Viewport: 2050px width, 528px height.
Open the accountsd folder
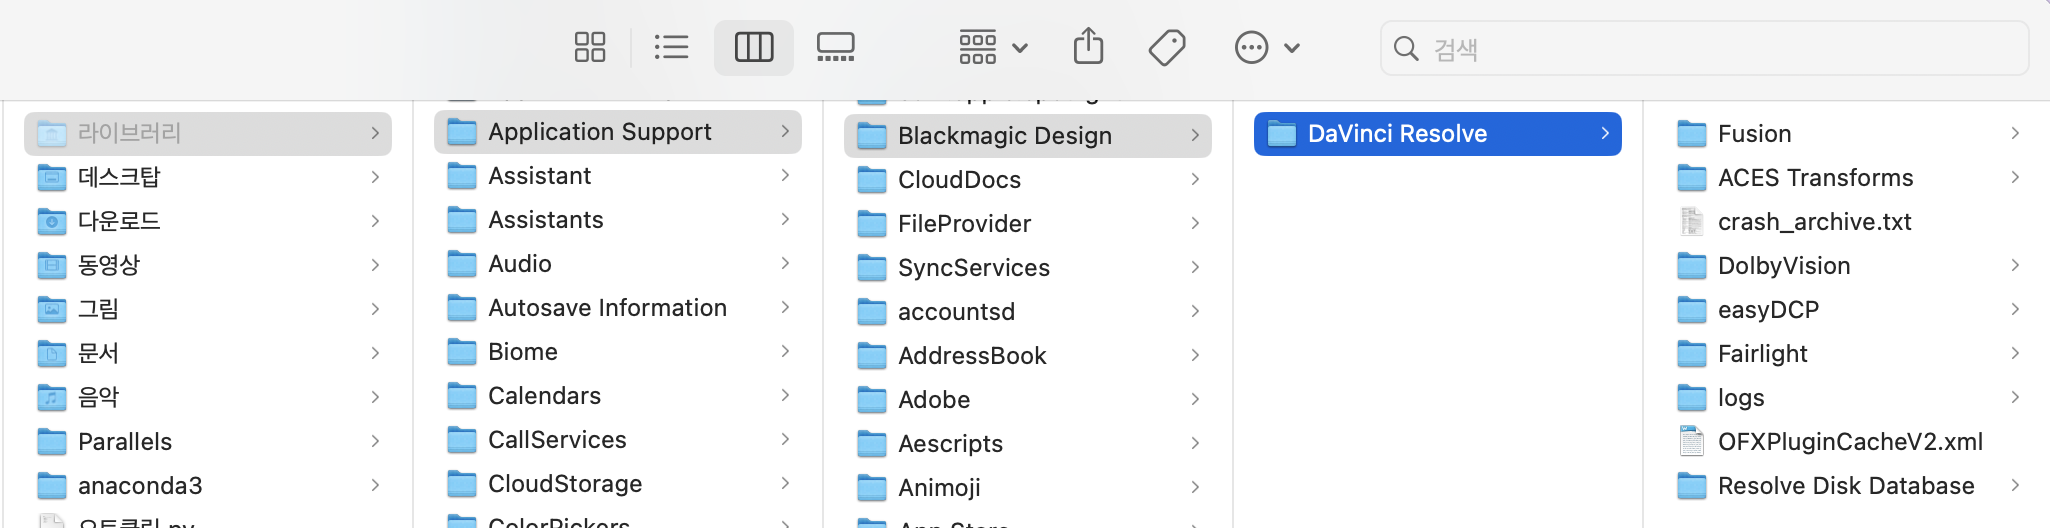[x=1028, y=311]
